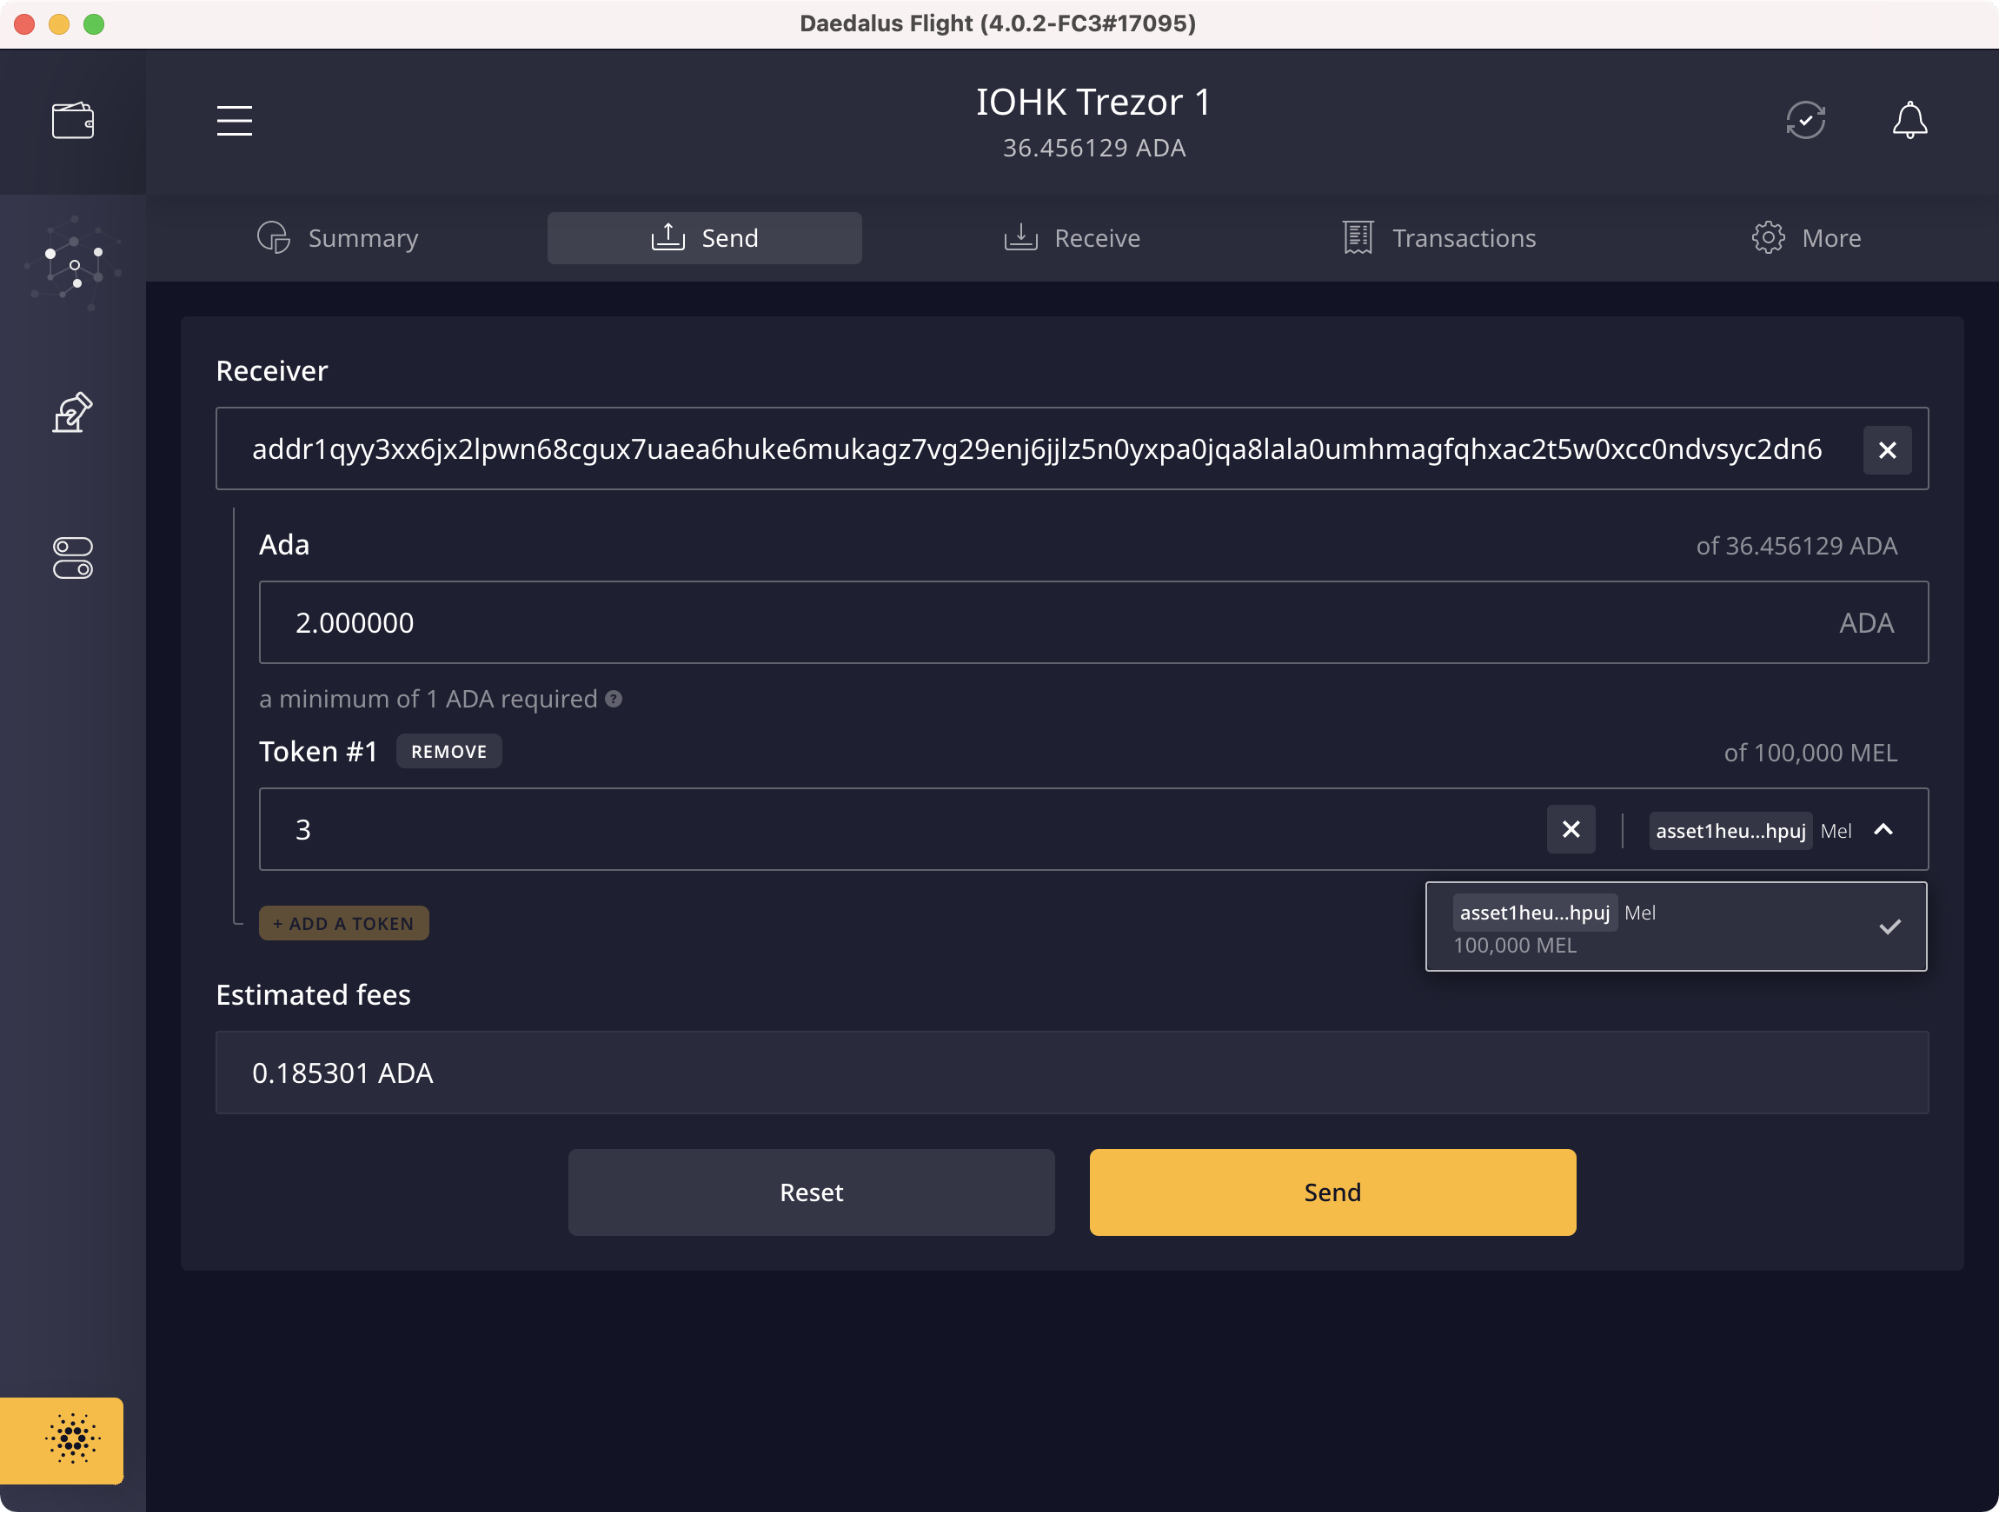The image size is (1999, 1513).
Task: Switch to the Summary tab
Action: click(338, 238)
